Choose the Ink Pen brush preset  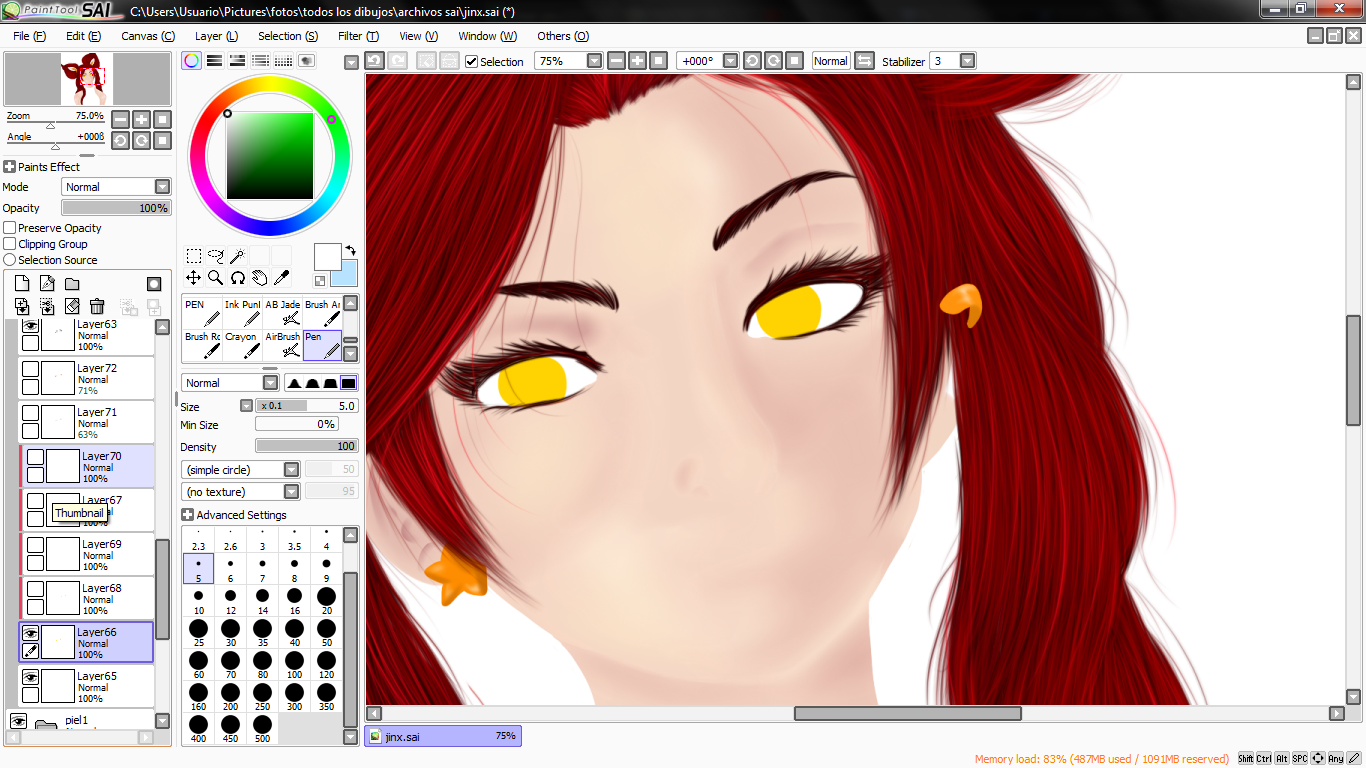[242, 312]
